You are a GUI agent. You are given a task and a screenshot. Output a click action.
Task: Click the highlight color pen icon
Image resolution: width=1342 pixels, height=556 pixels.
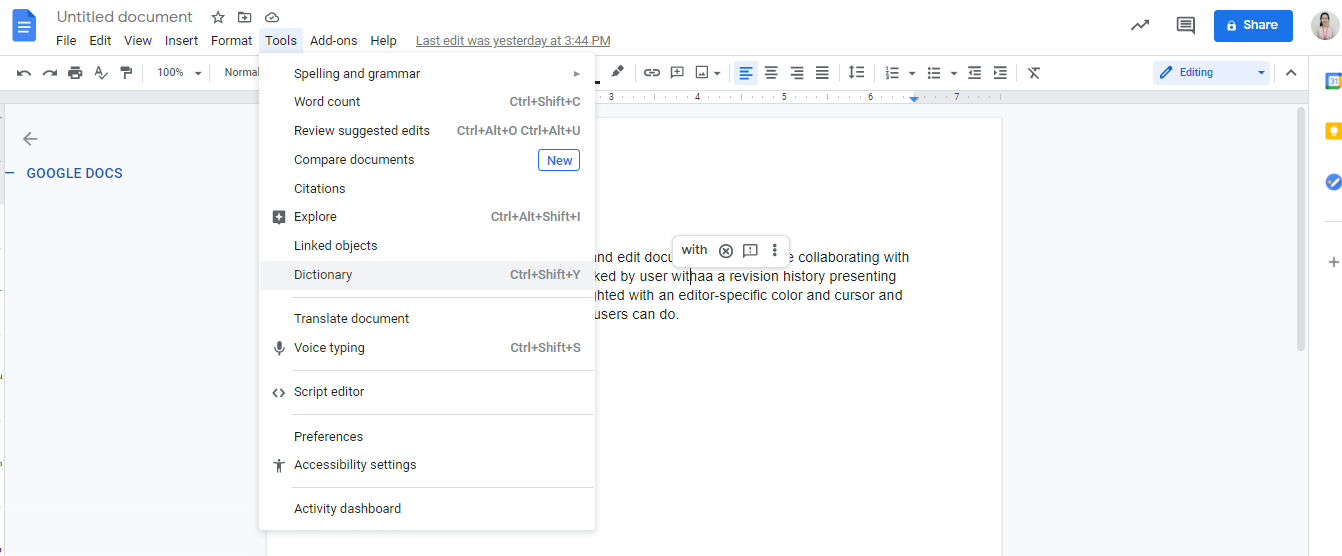617,72
